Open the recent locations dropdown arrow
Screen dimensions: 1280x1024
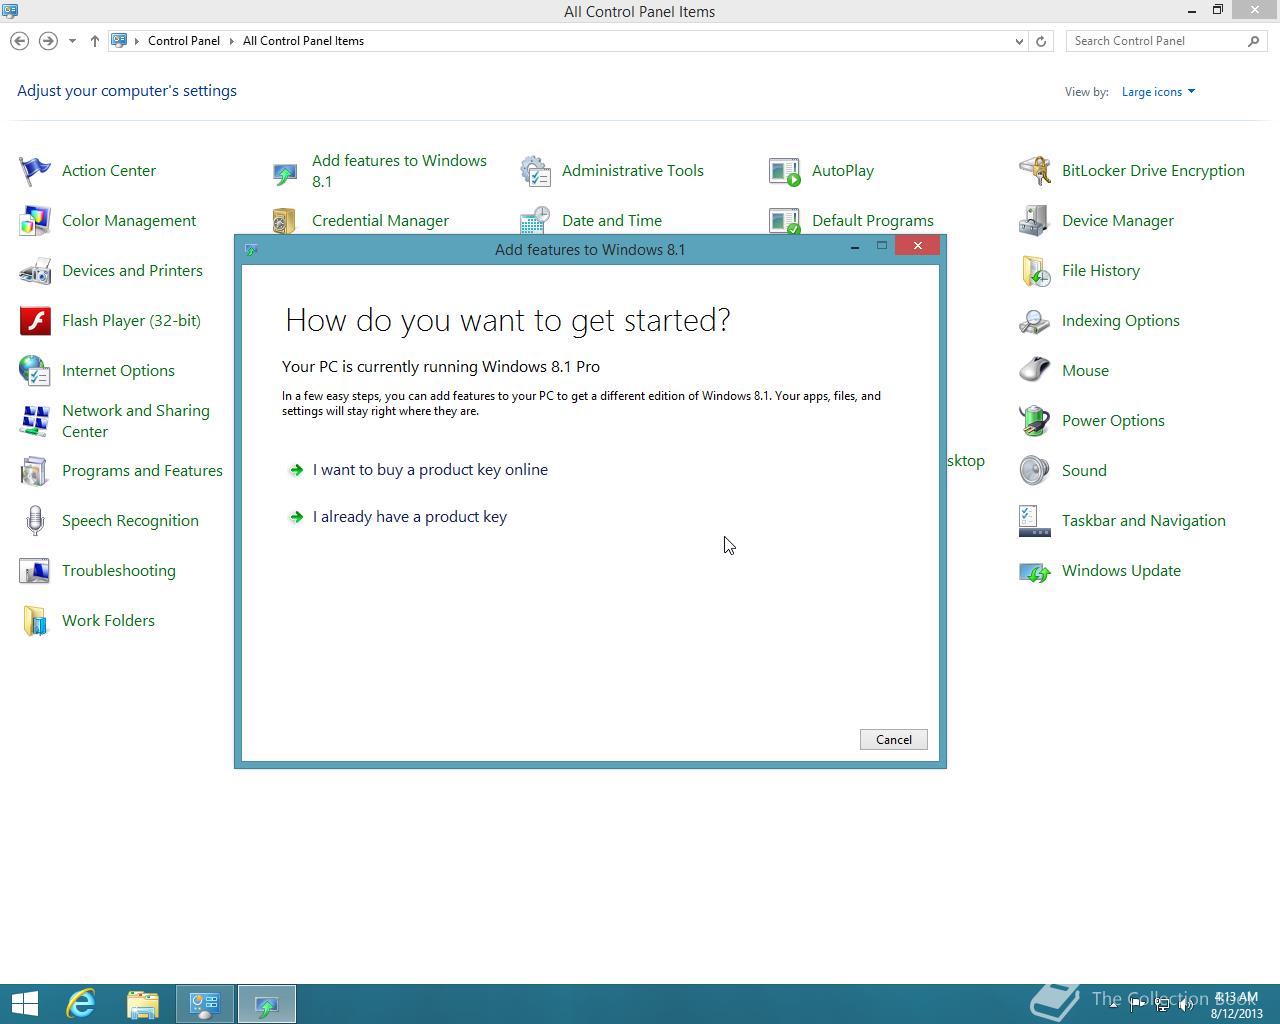72,41
